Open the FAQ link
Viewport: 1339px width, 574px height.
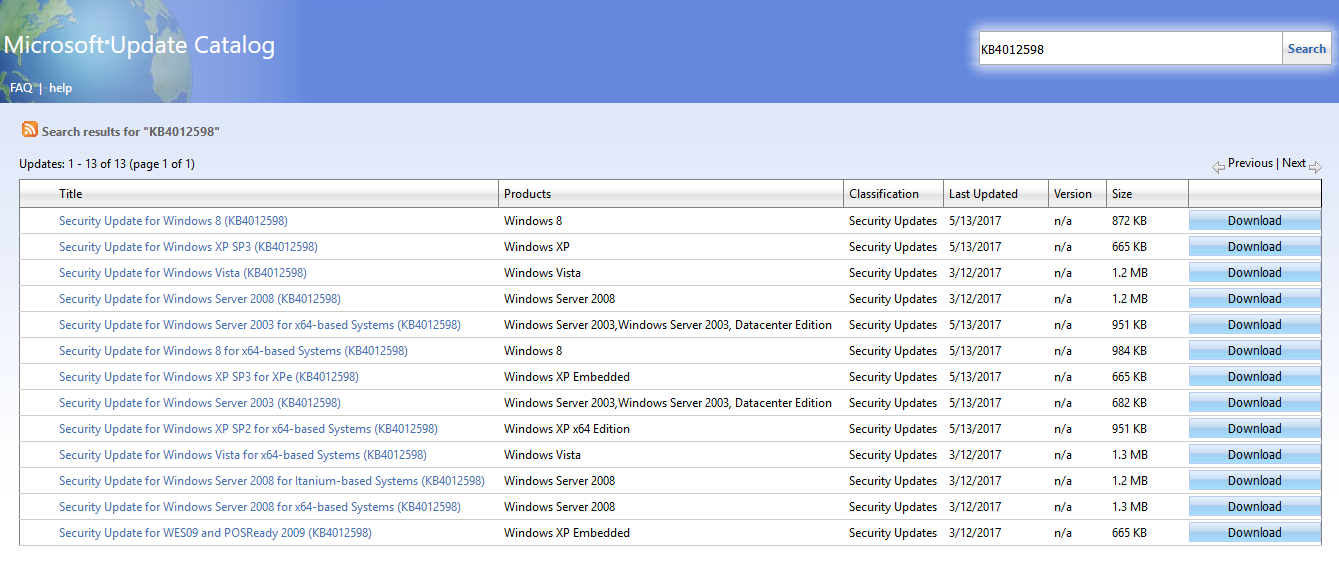click(x=21, y=88)
